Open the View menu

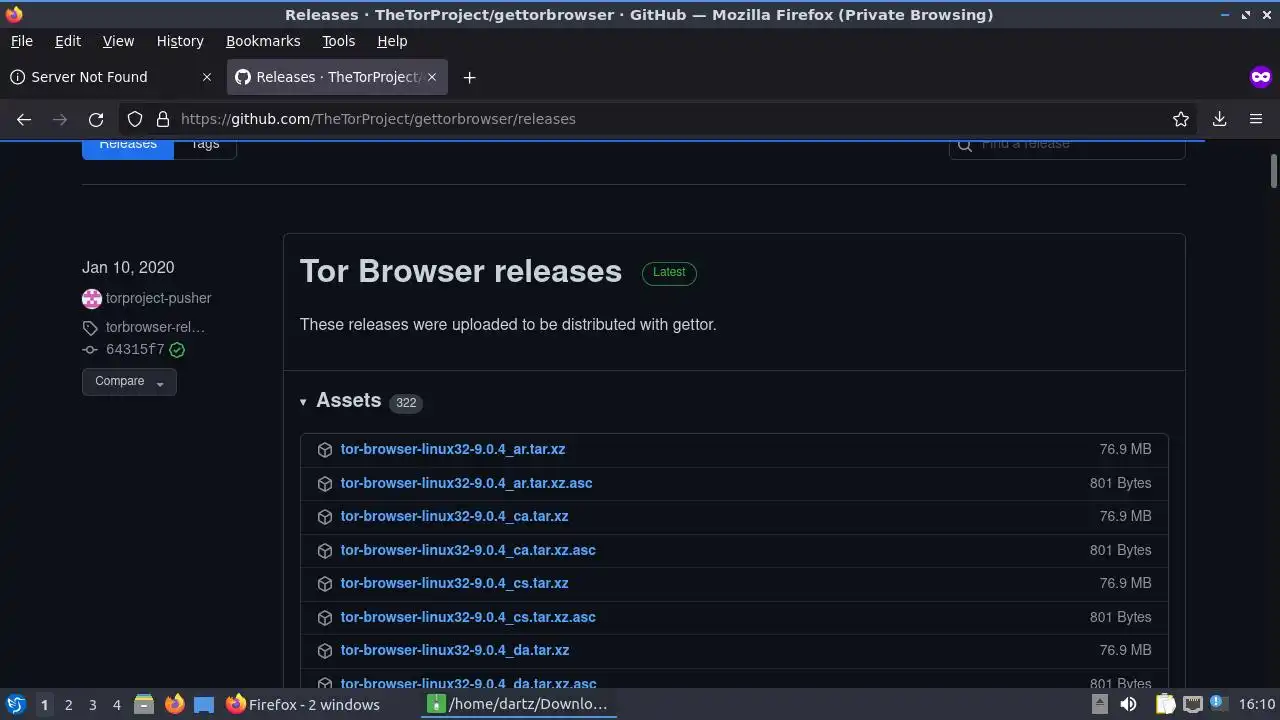[x=118, y=41]
